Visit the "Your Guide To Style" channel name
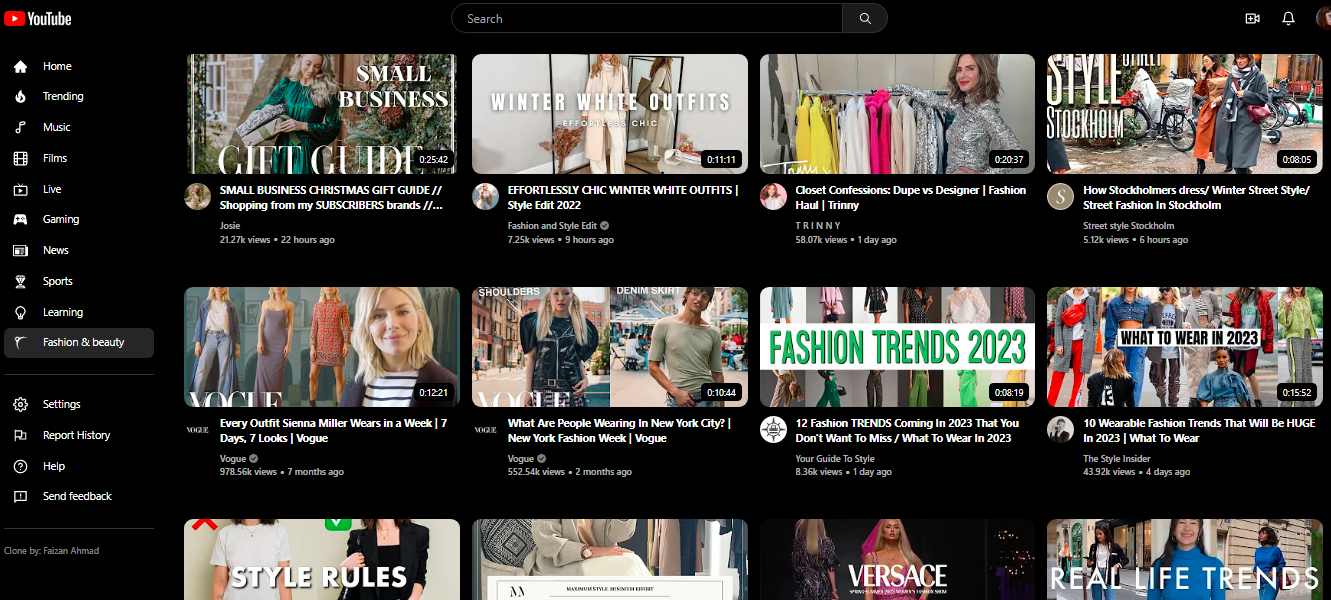The height and width of the screenshot is (600, 1331). click(835, 459)
